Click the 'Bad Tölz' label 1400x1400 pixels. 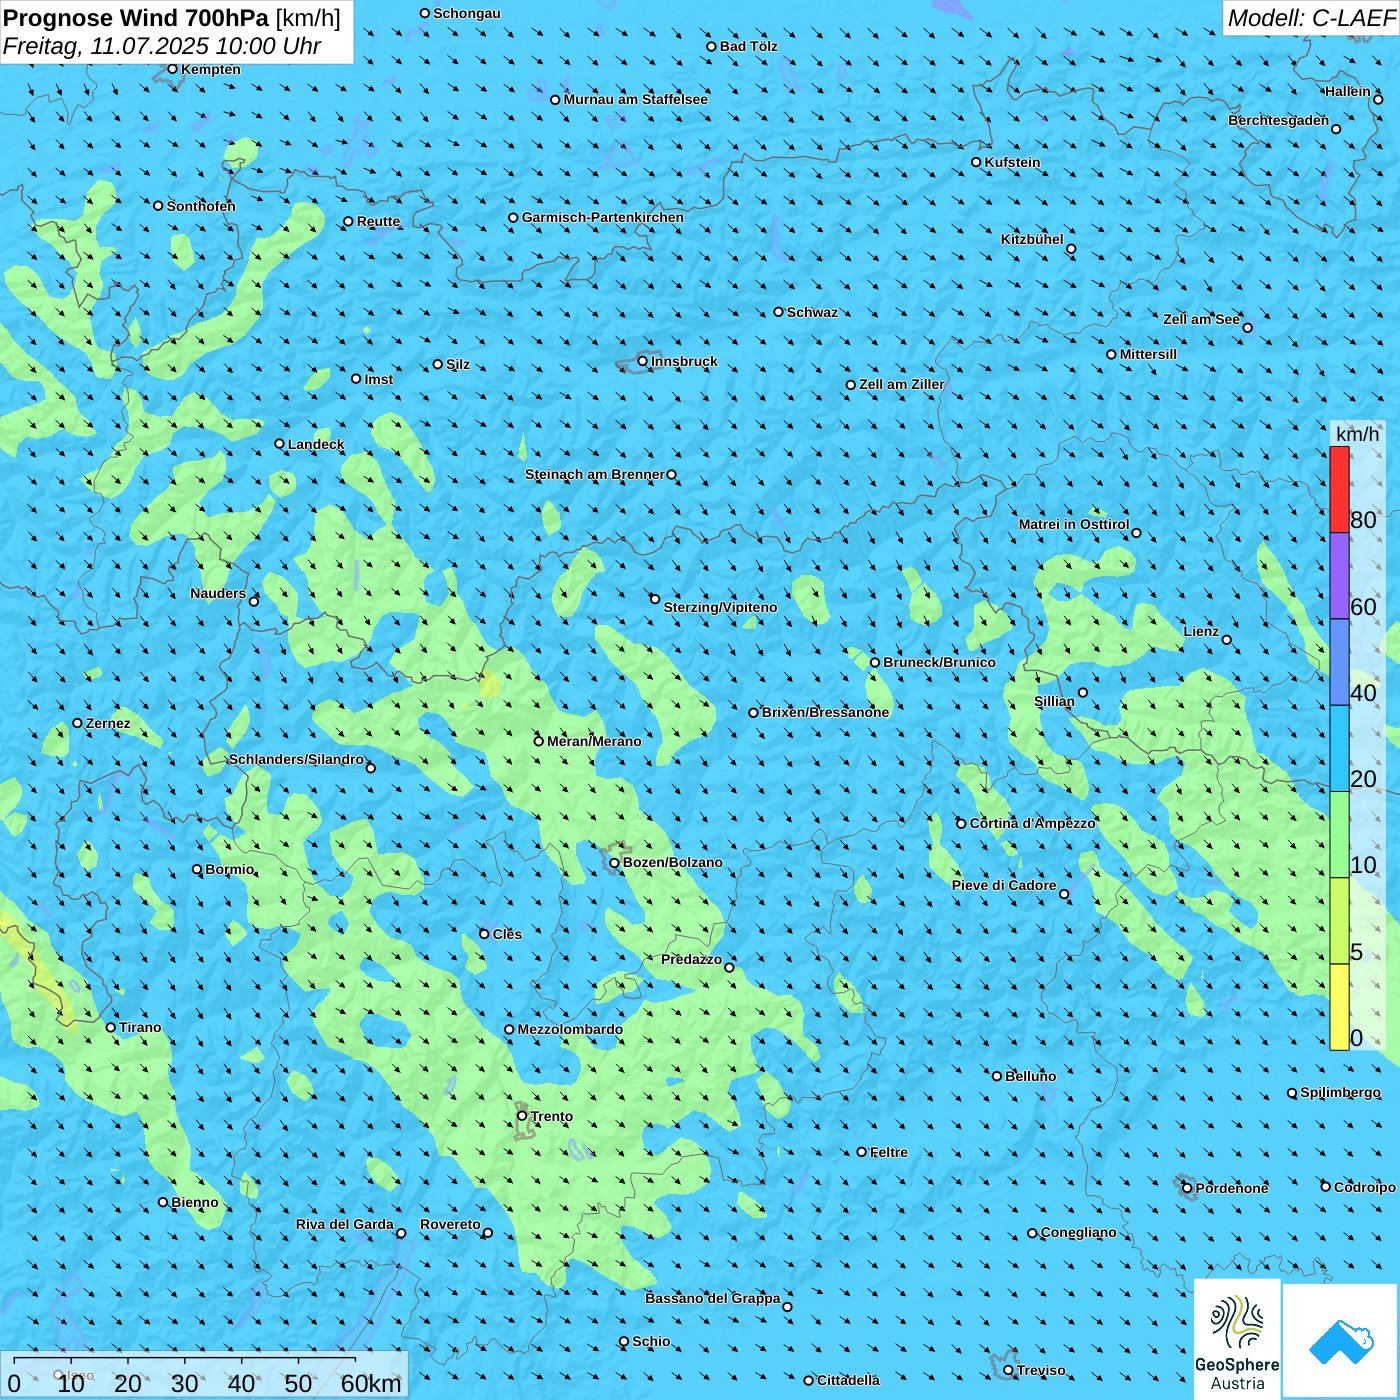point(749,46)
